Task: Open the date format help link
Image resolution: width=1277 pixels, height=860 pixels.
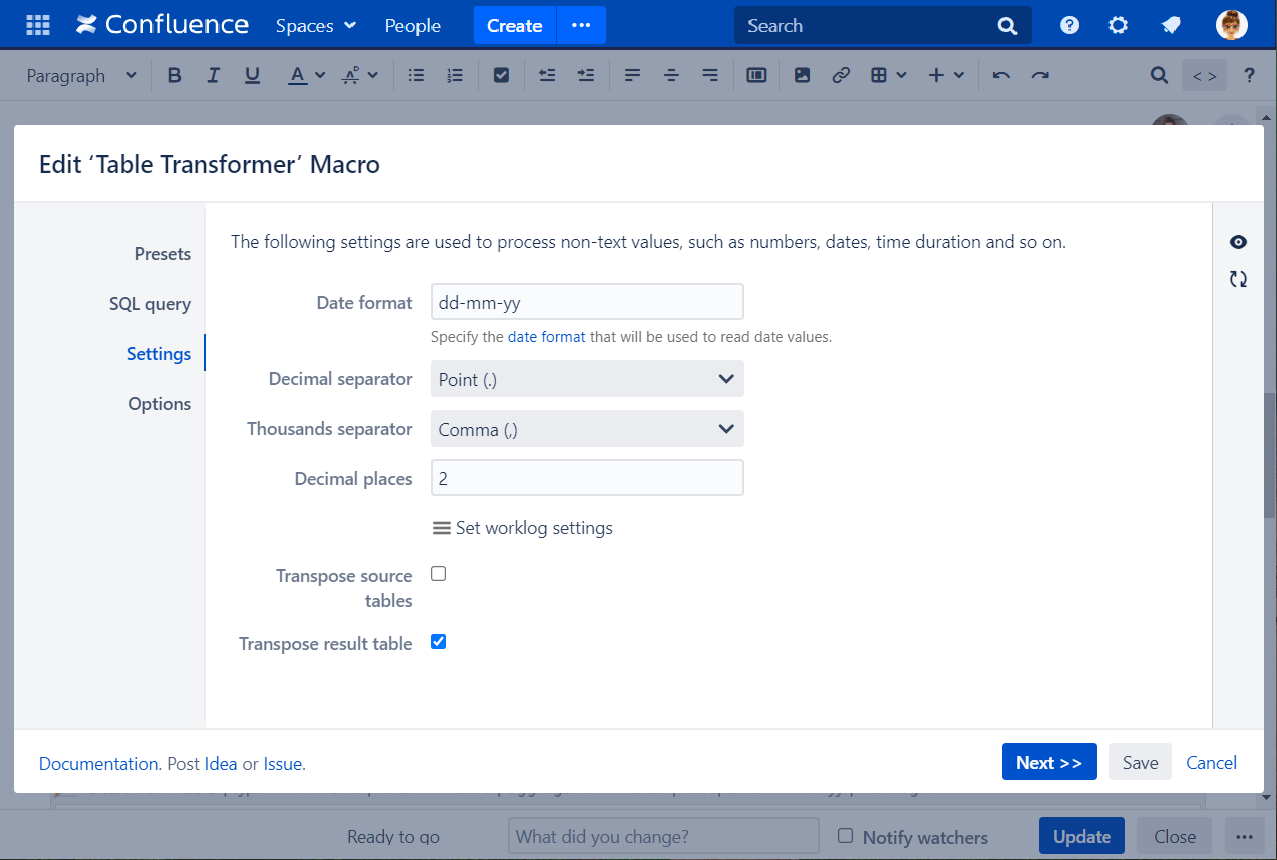Action: click(546, 337)
